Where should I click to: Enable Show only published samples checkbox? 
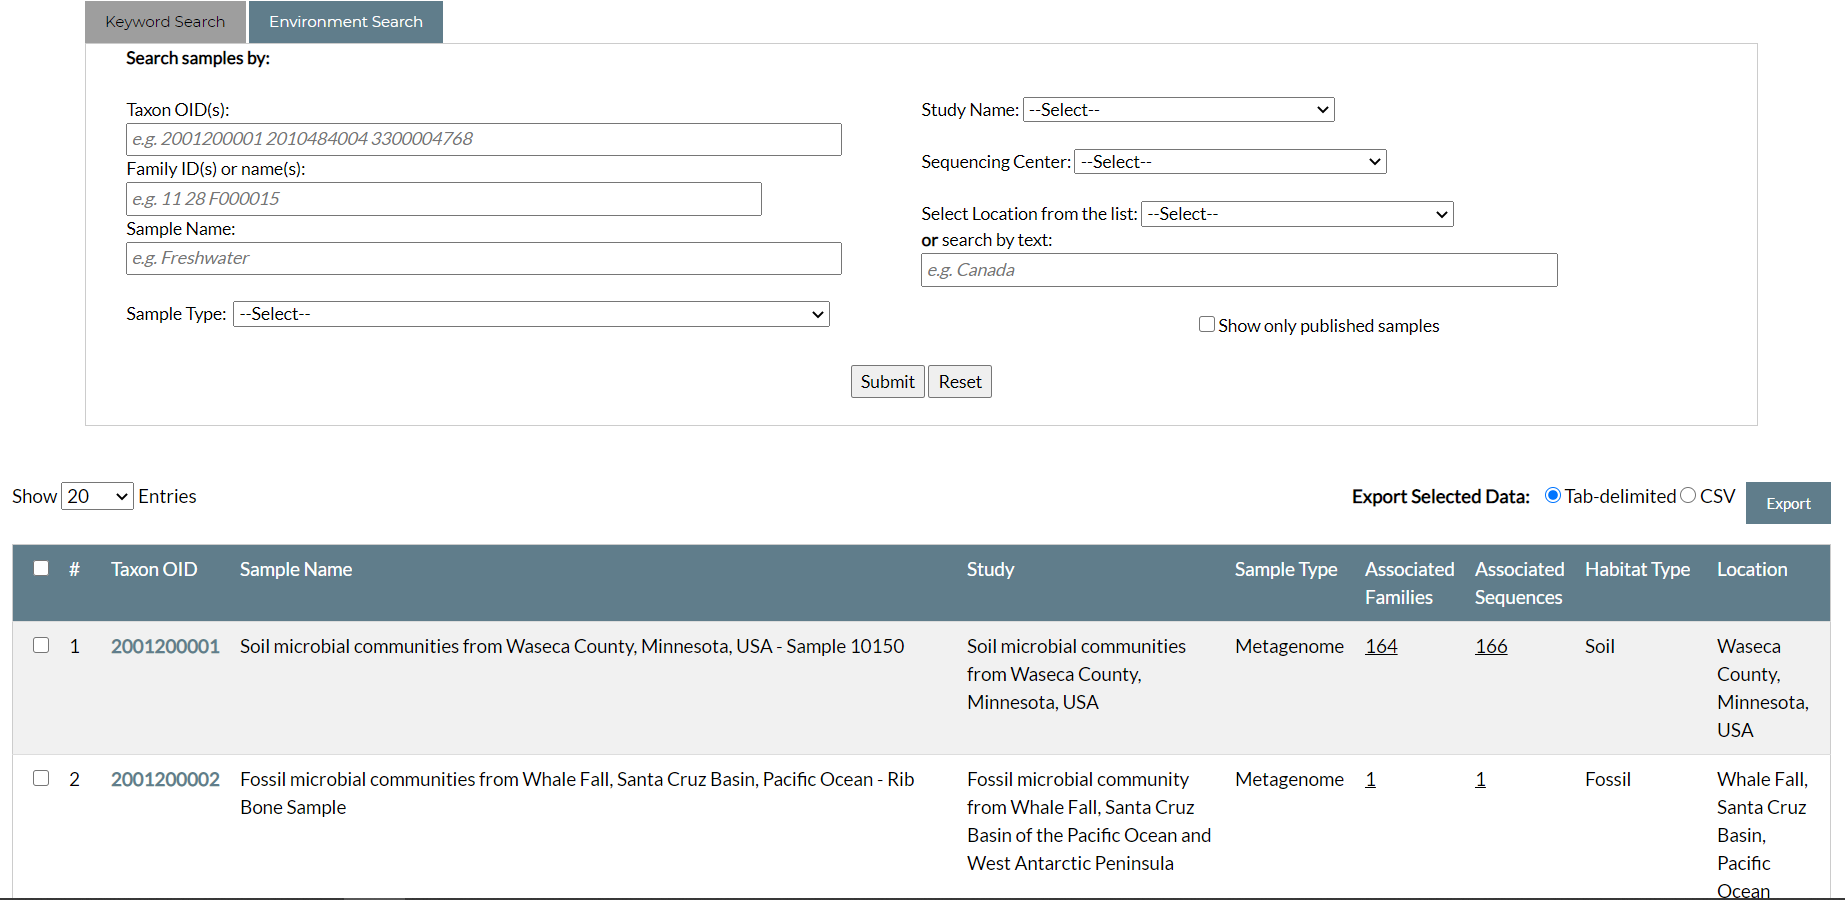[x=1207, y=324]
